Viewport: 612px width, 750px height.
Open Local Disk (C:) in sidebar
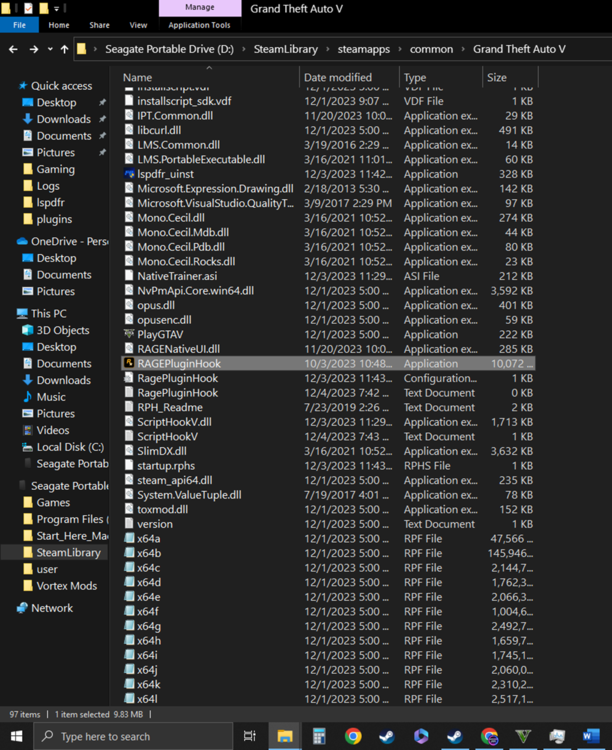pyautogui.click(x=70, y=447)
